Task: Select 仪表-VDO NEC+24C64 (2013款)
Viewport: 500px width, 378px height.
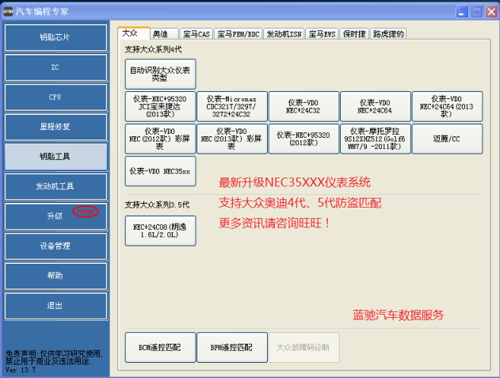Action: click(447, 106)
